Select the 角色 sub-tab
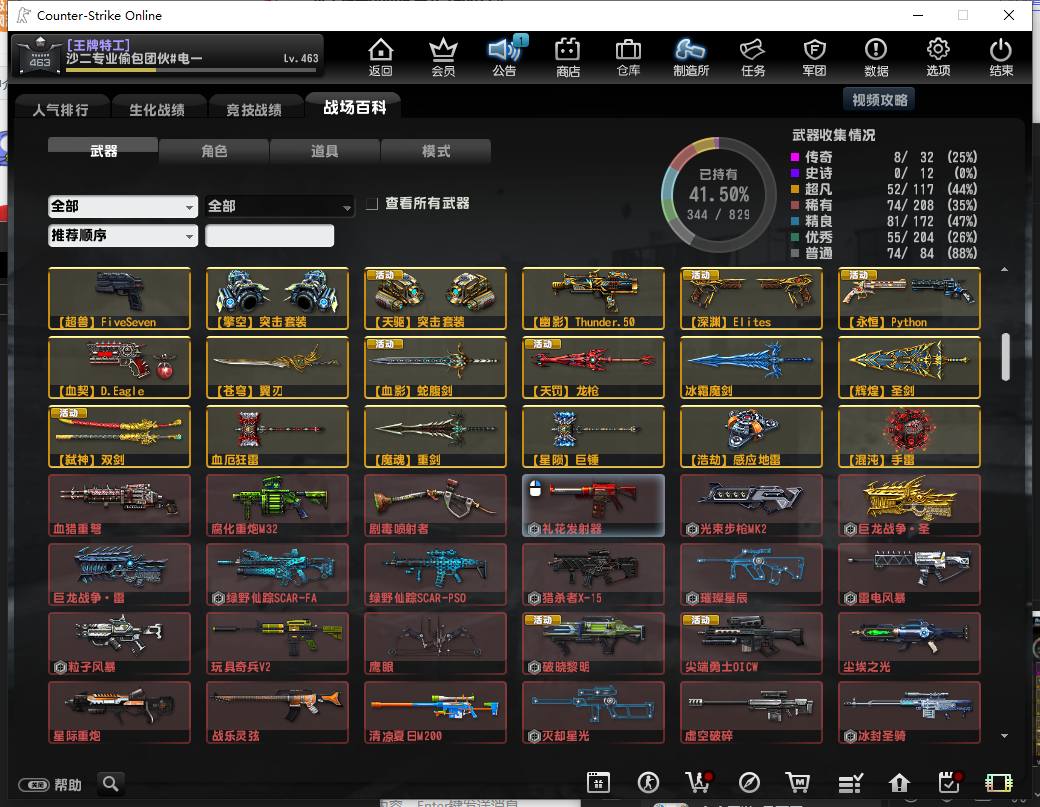The image size is (1040, 807). point(214,151)
